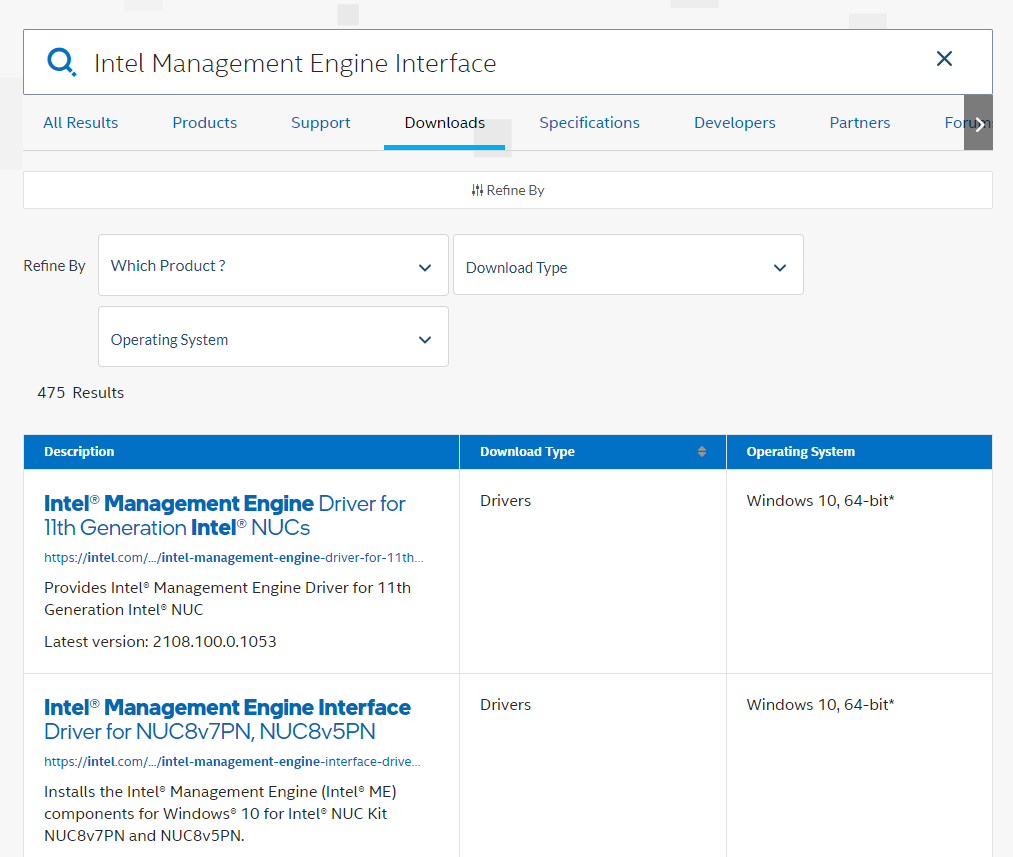Click the magnifying glass search icon

tap(61, 62)
